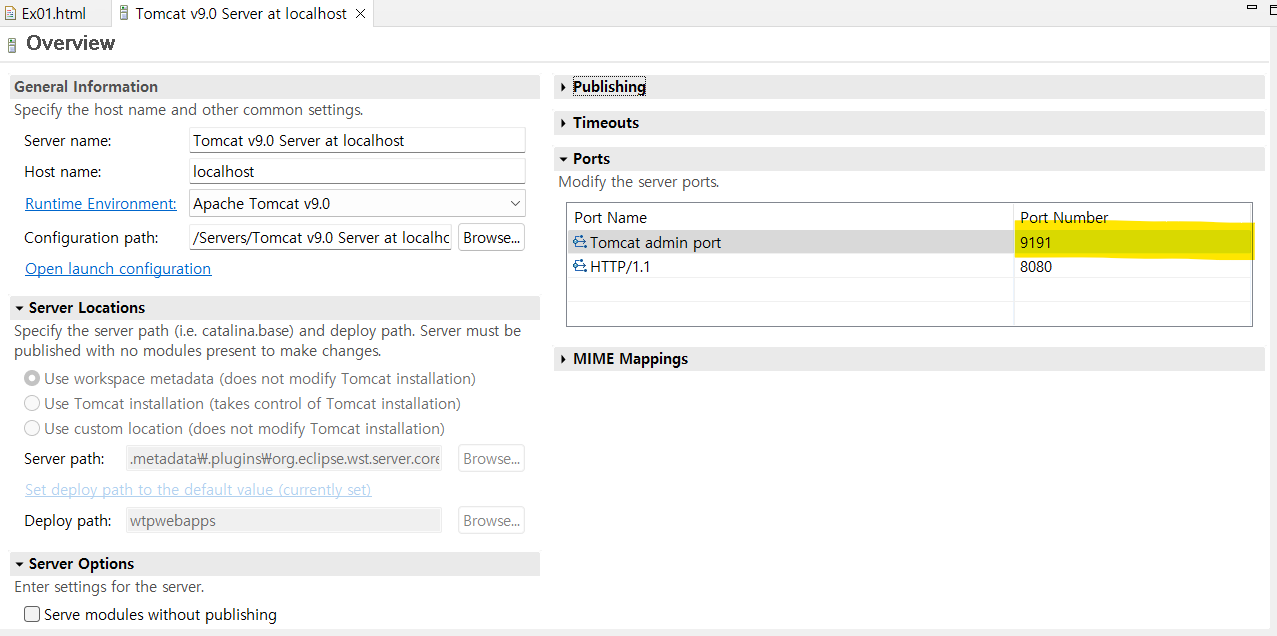The height and width of the screenshot is (636, 1277).
Task: Click the 9191 port number cell
Action: tap(1132, 242)
